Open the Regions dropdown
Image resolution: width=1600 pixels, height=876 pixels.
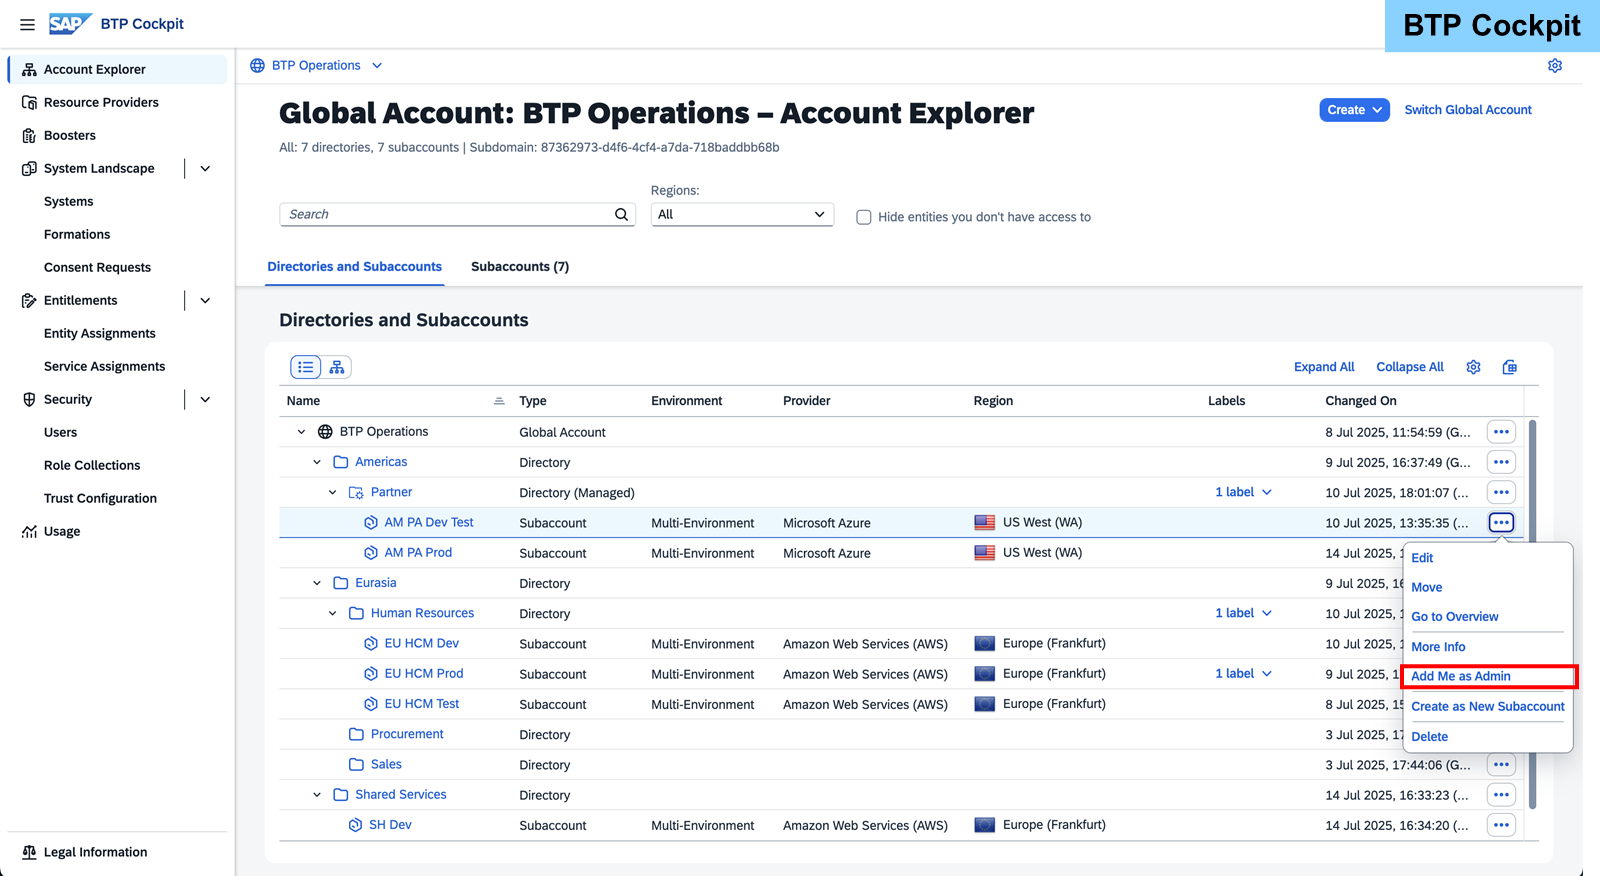pyautogui.click(x=742, y=214)
